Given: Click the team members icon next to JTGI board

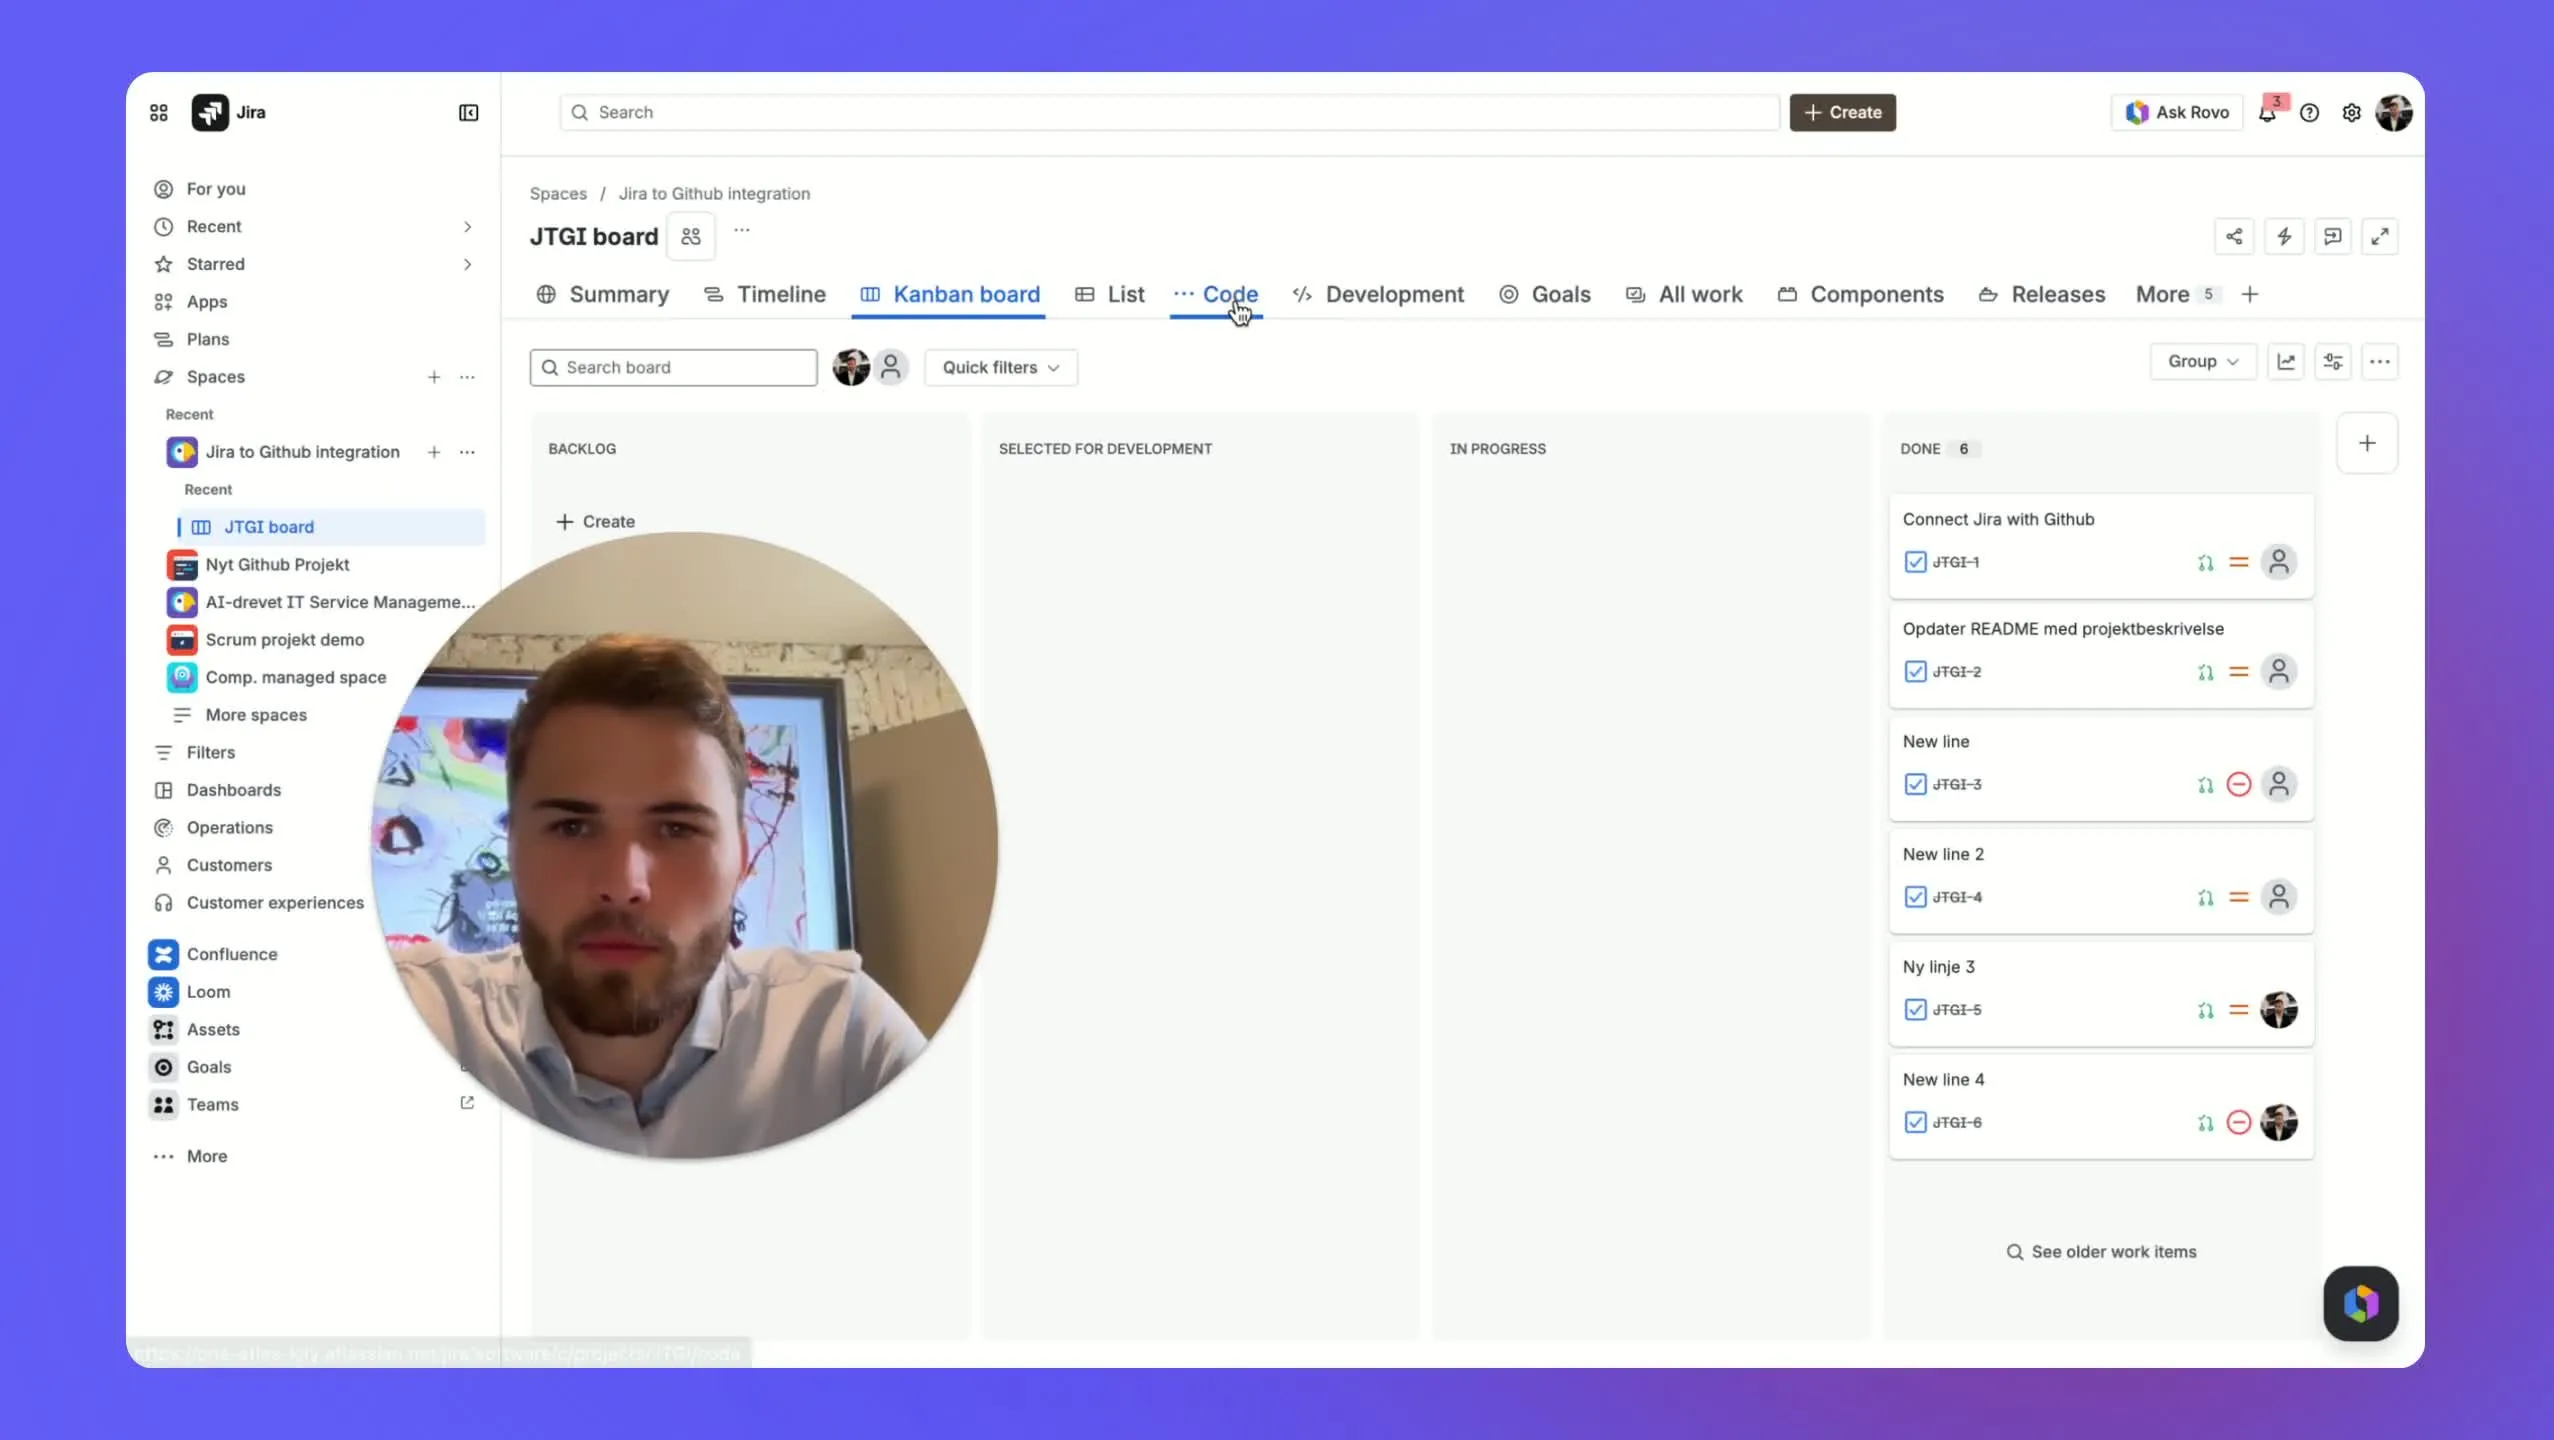Looking at the screenshot, I should point(691,236).
